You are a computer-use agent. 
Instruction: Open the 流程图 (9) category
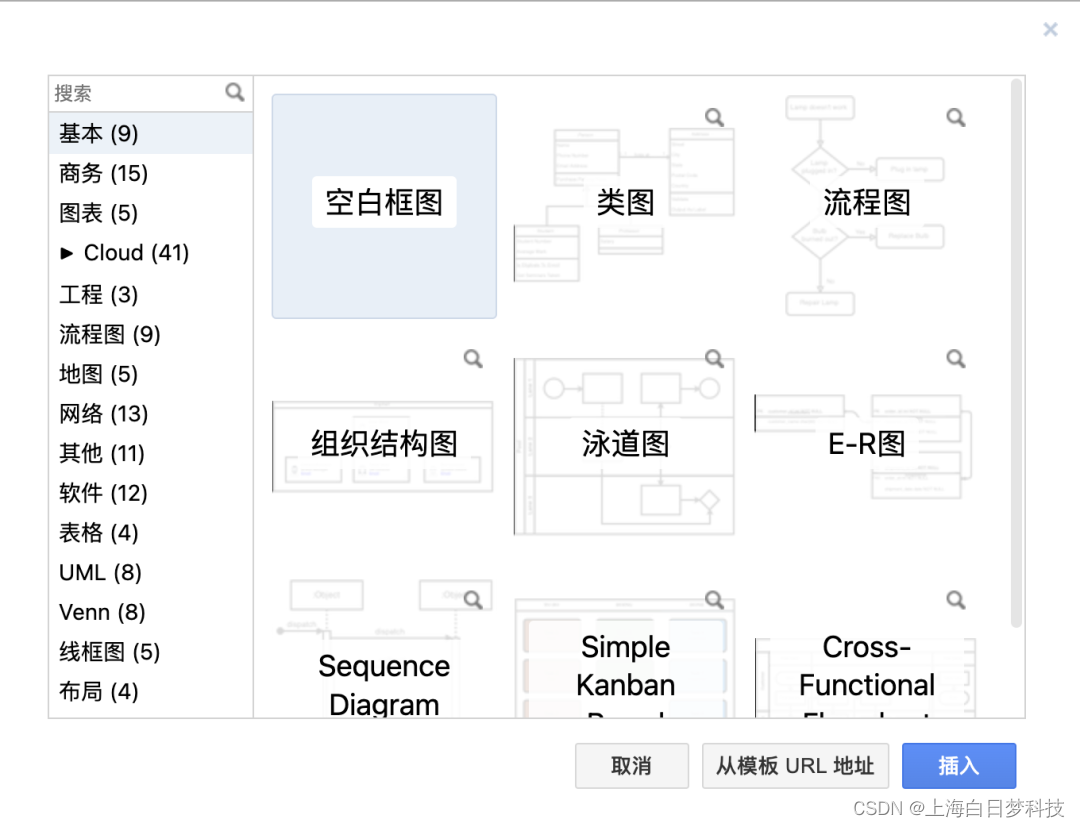110,334
